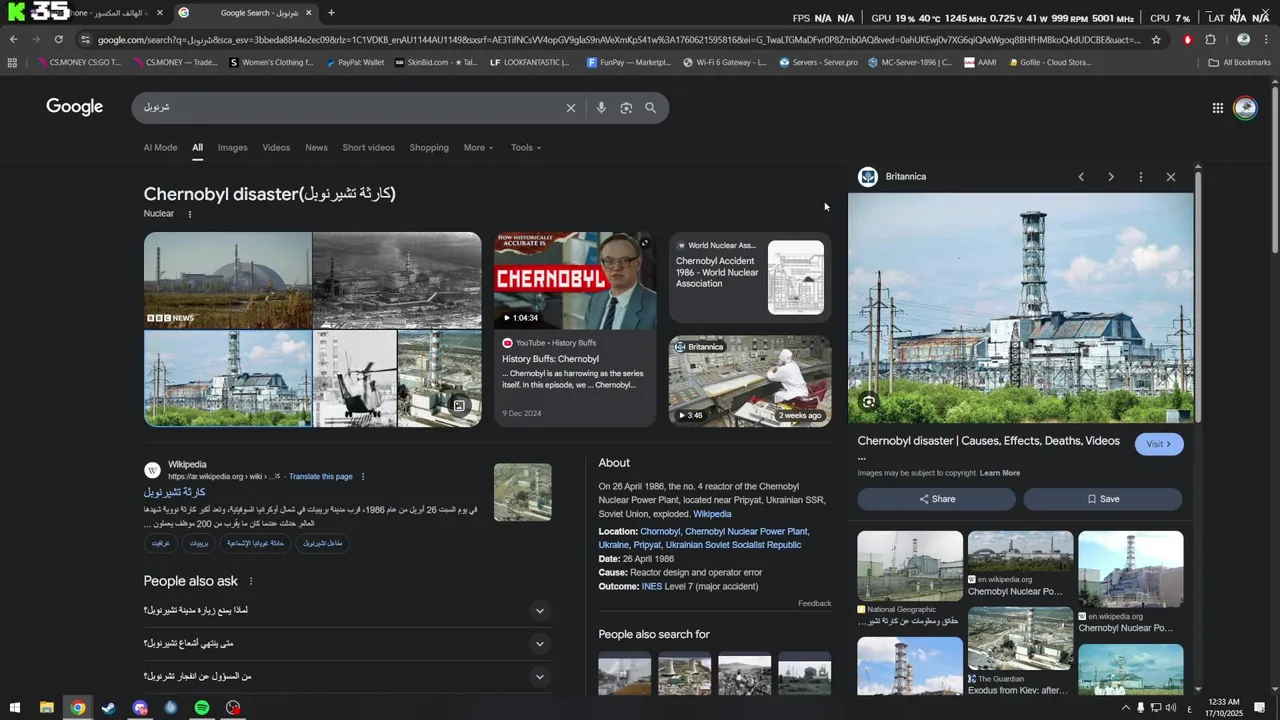The width and height of the screenshot is (1280, 720).
Task: Switch to the Images results tab
Action: coord(233,148)
